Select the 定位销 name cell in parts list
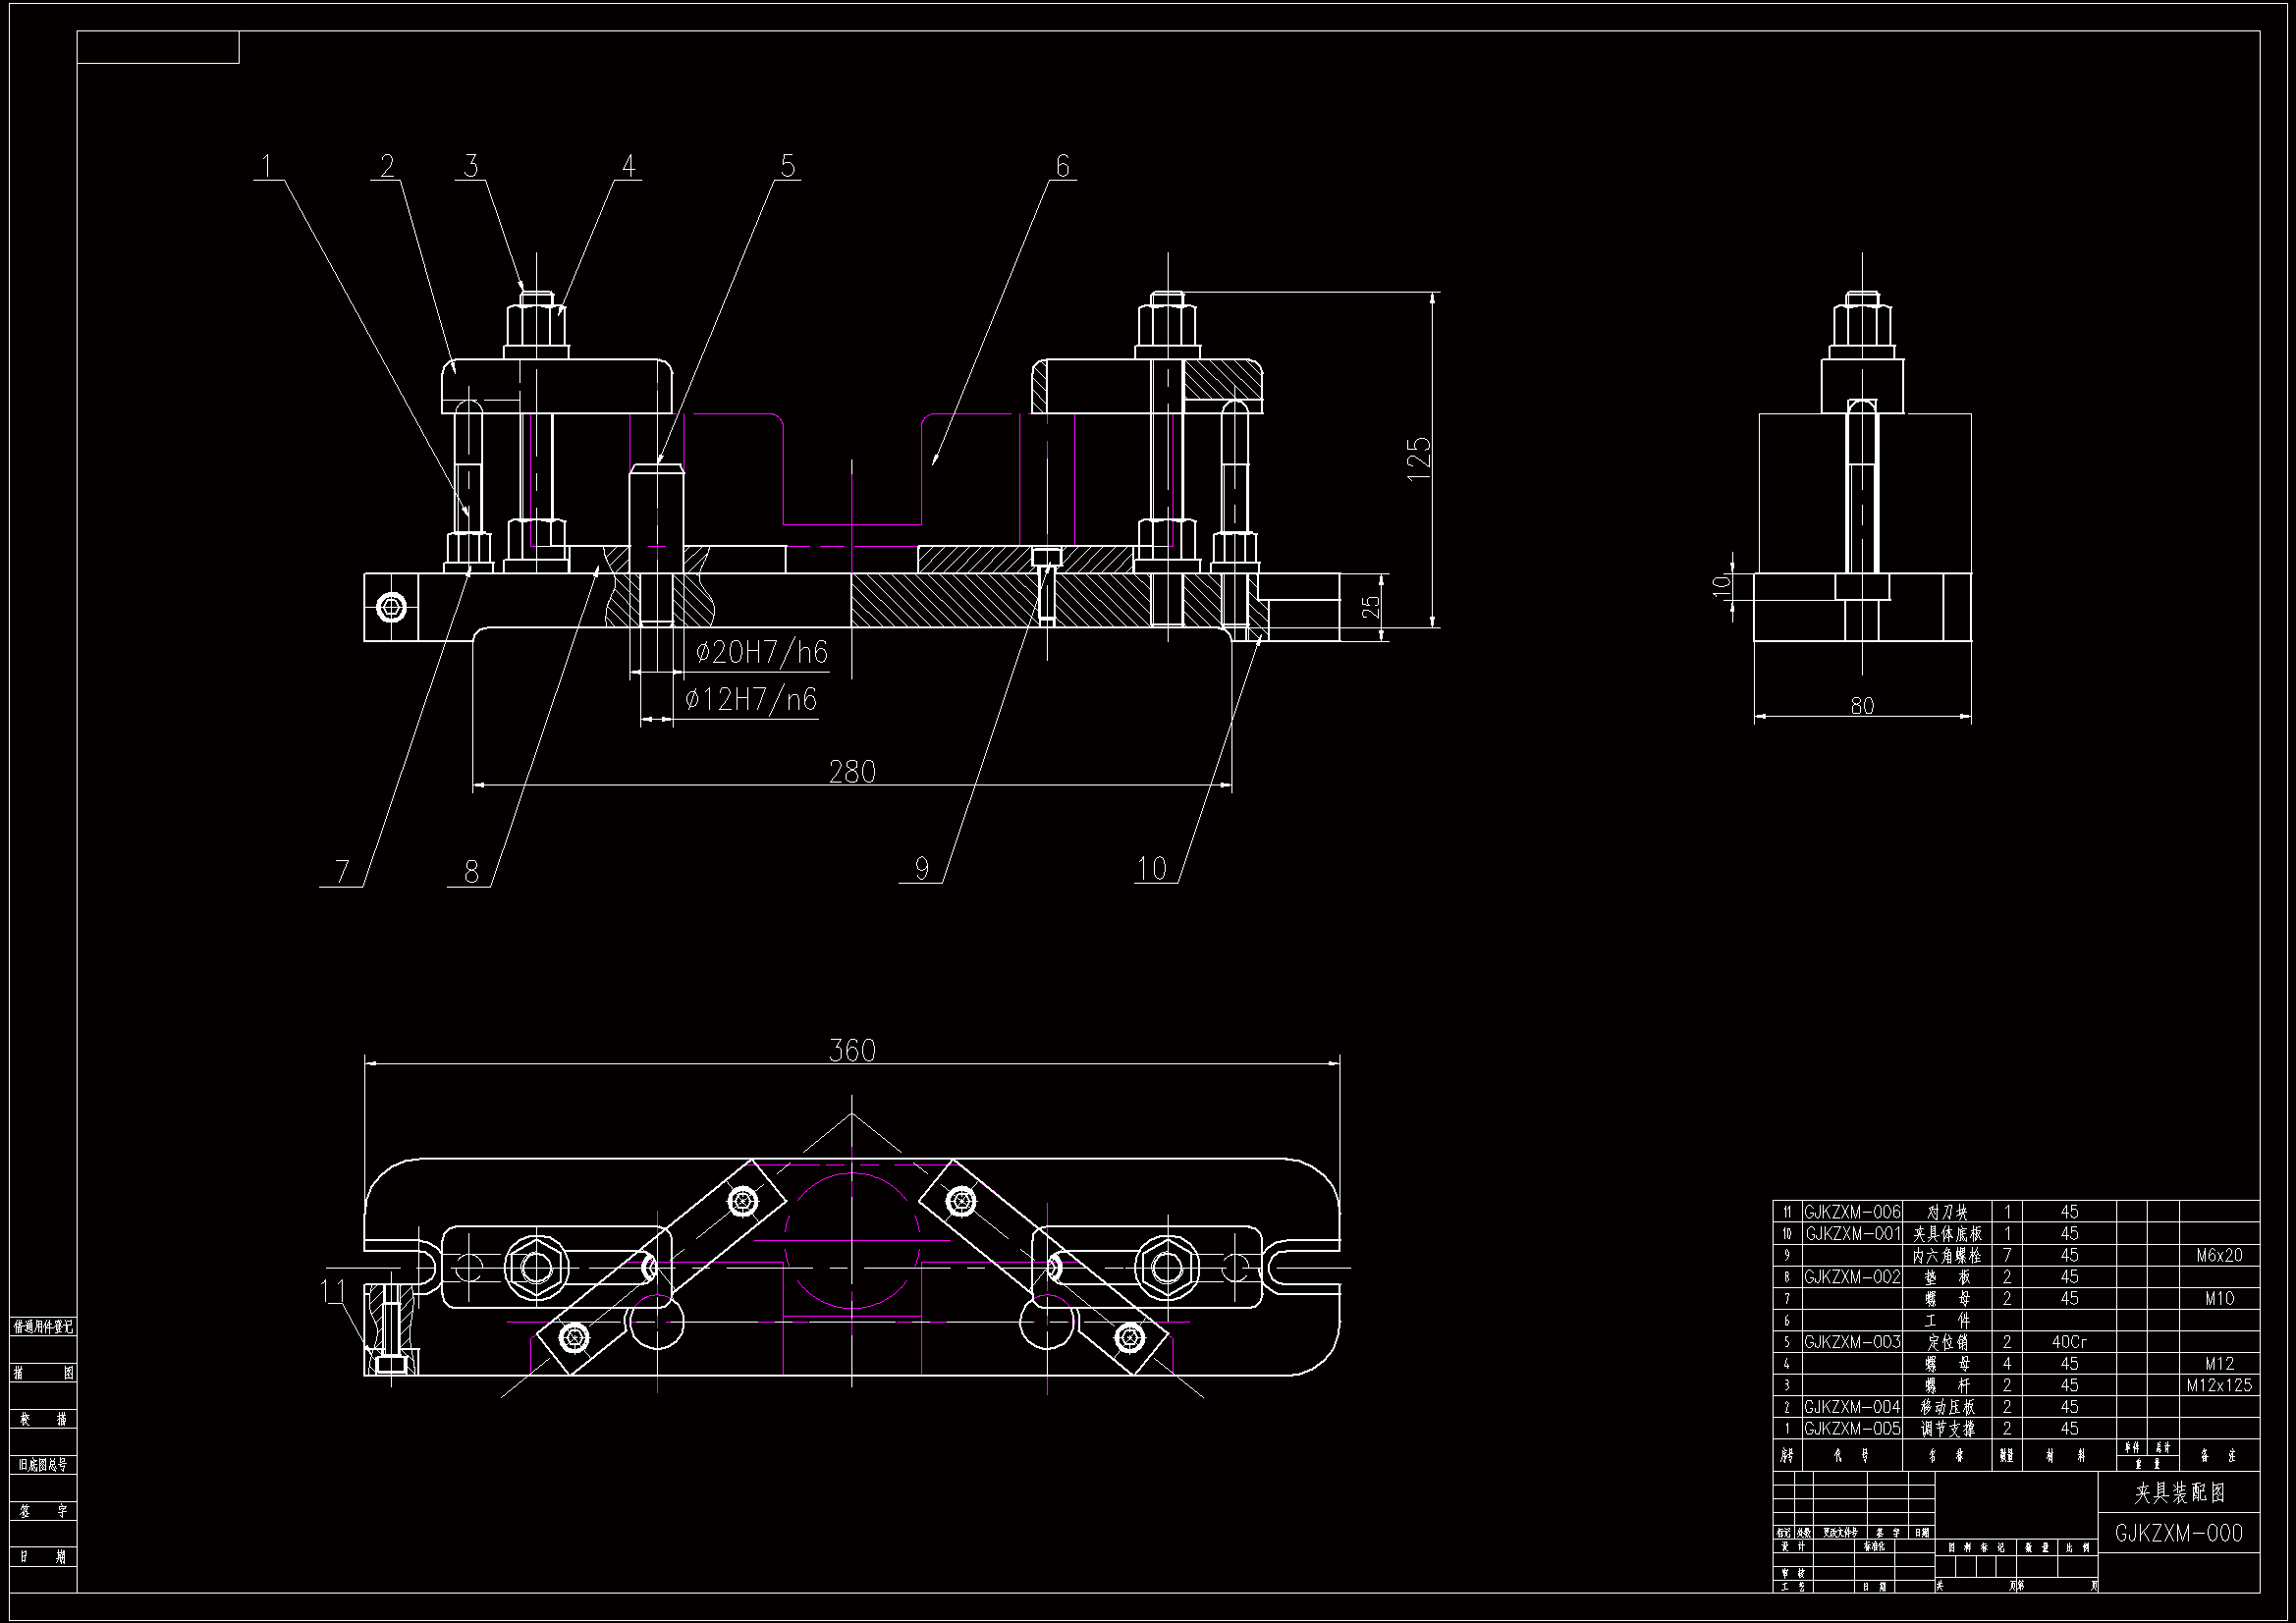The height and width of the screenshot is (1623, 2296). pyautogui.click(x=1947, y=1342)
